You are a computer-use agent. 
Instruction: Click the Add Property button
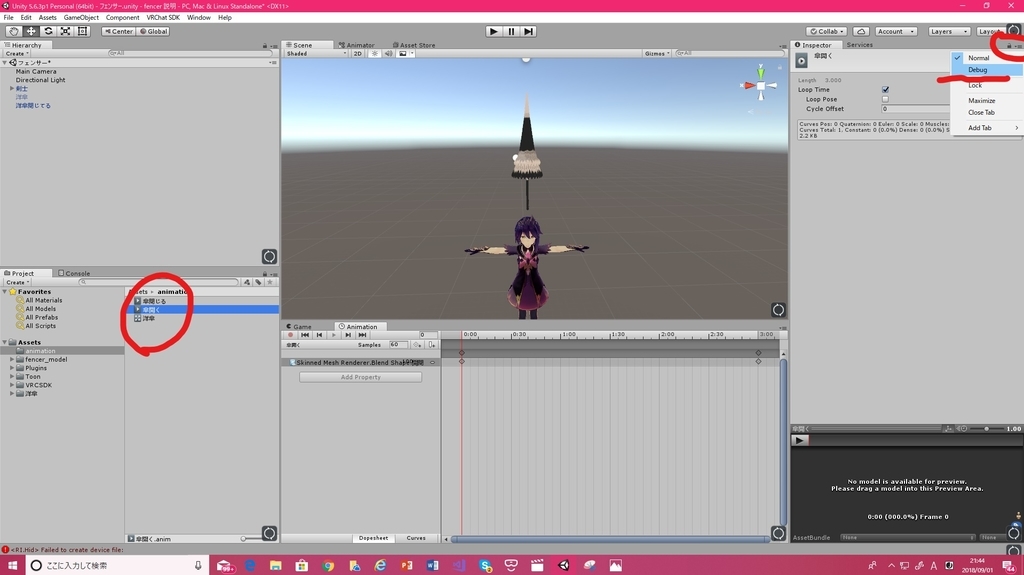point(360,377)
